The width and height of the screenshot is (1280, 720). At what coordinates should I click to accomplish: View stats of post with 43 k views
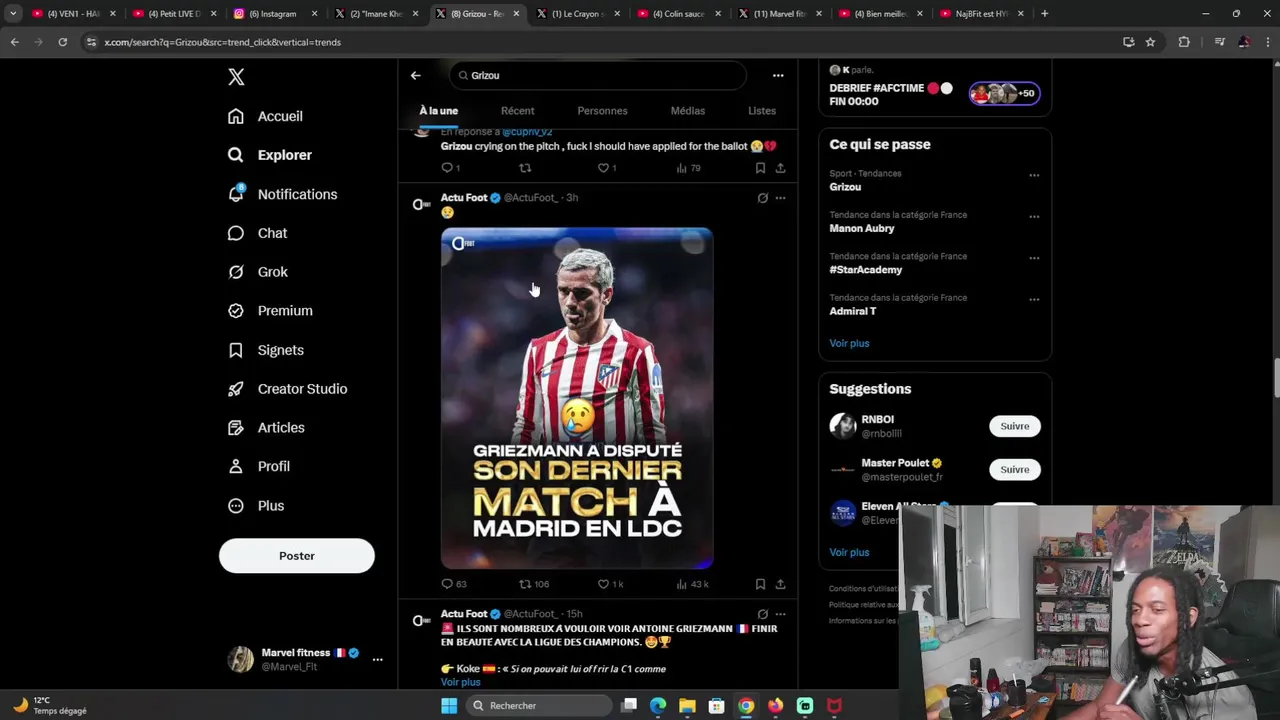pos(692,584)
